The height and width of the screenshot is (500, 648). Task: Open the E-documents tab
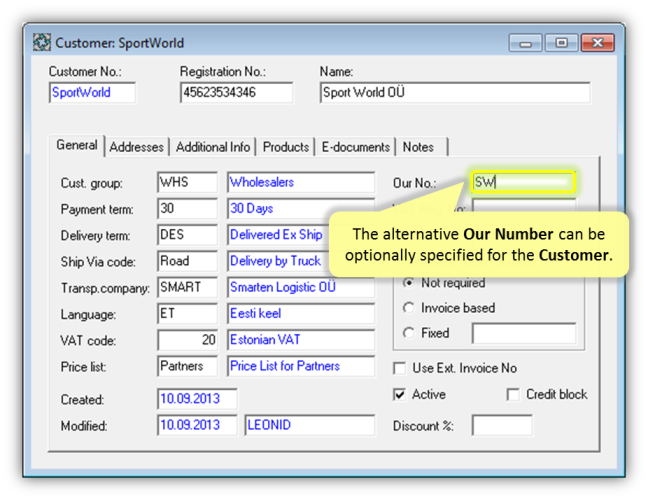click(x=355, y=147)
